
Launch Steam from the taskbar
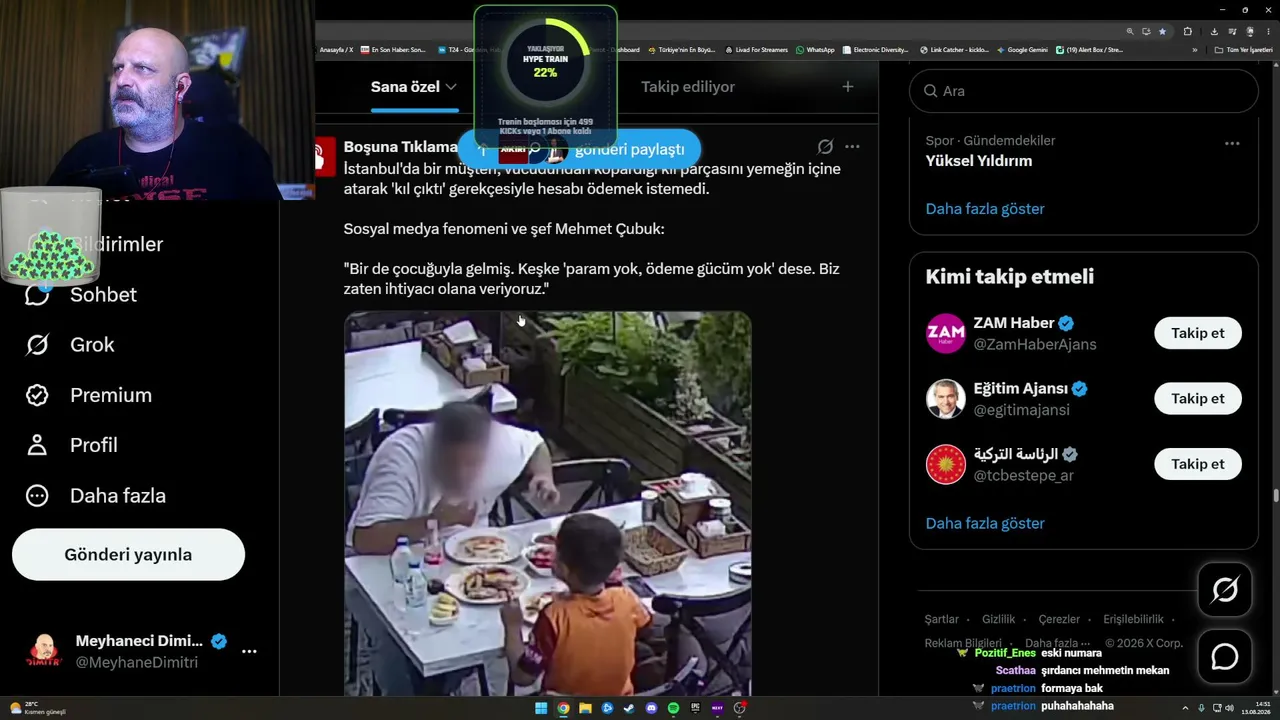click(x=629, y=708)
